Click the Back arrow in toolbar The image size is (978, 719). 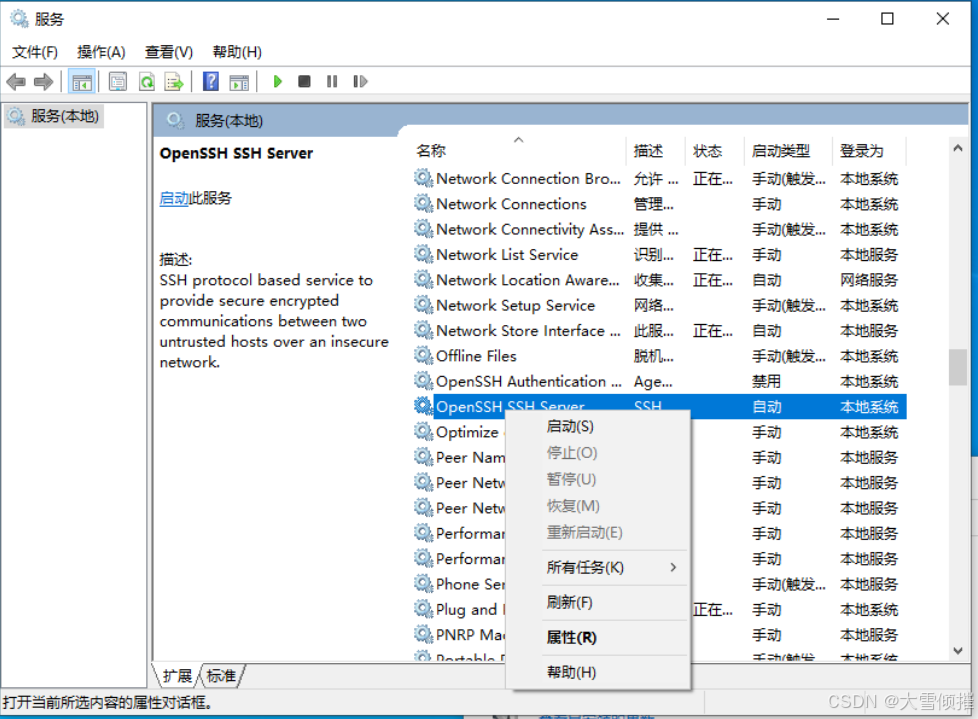pos(16,82)
